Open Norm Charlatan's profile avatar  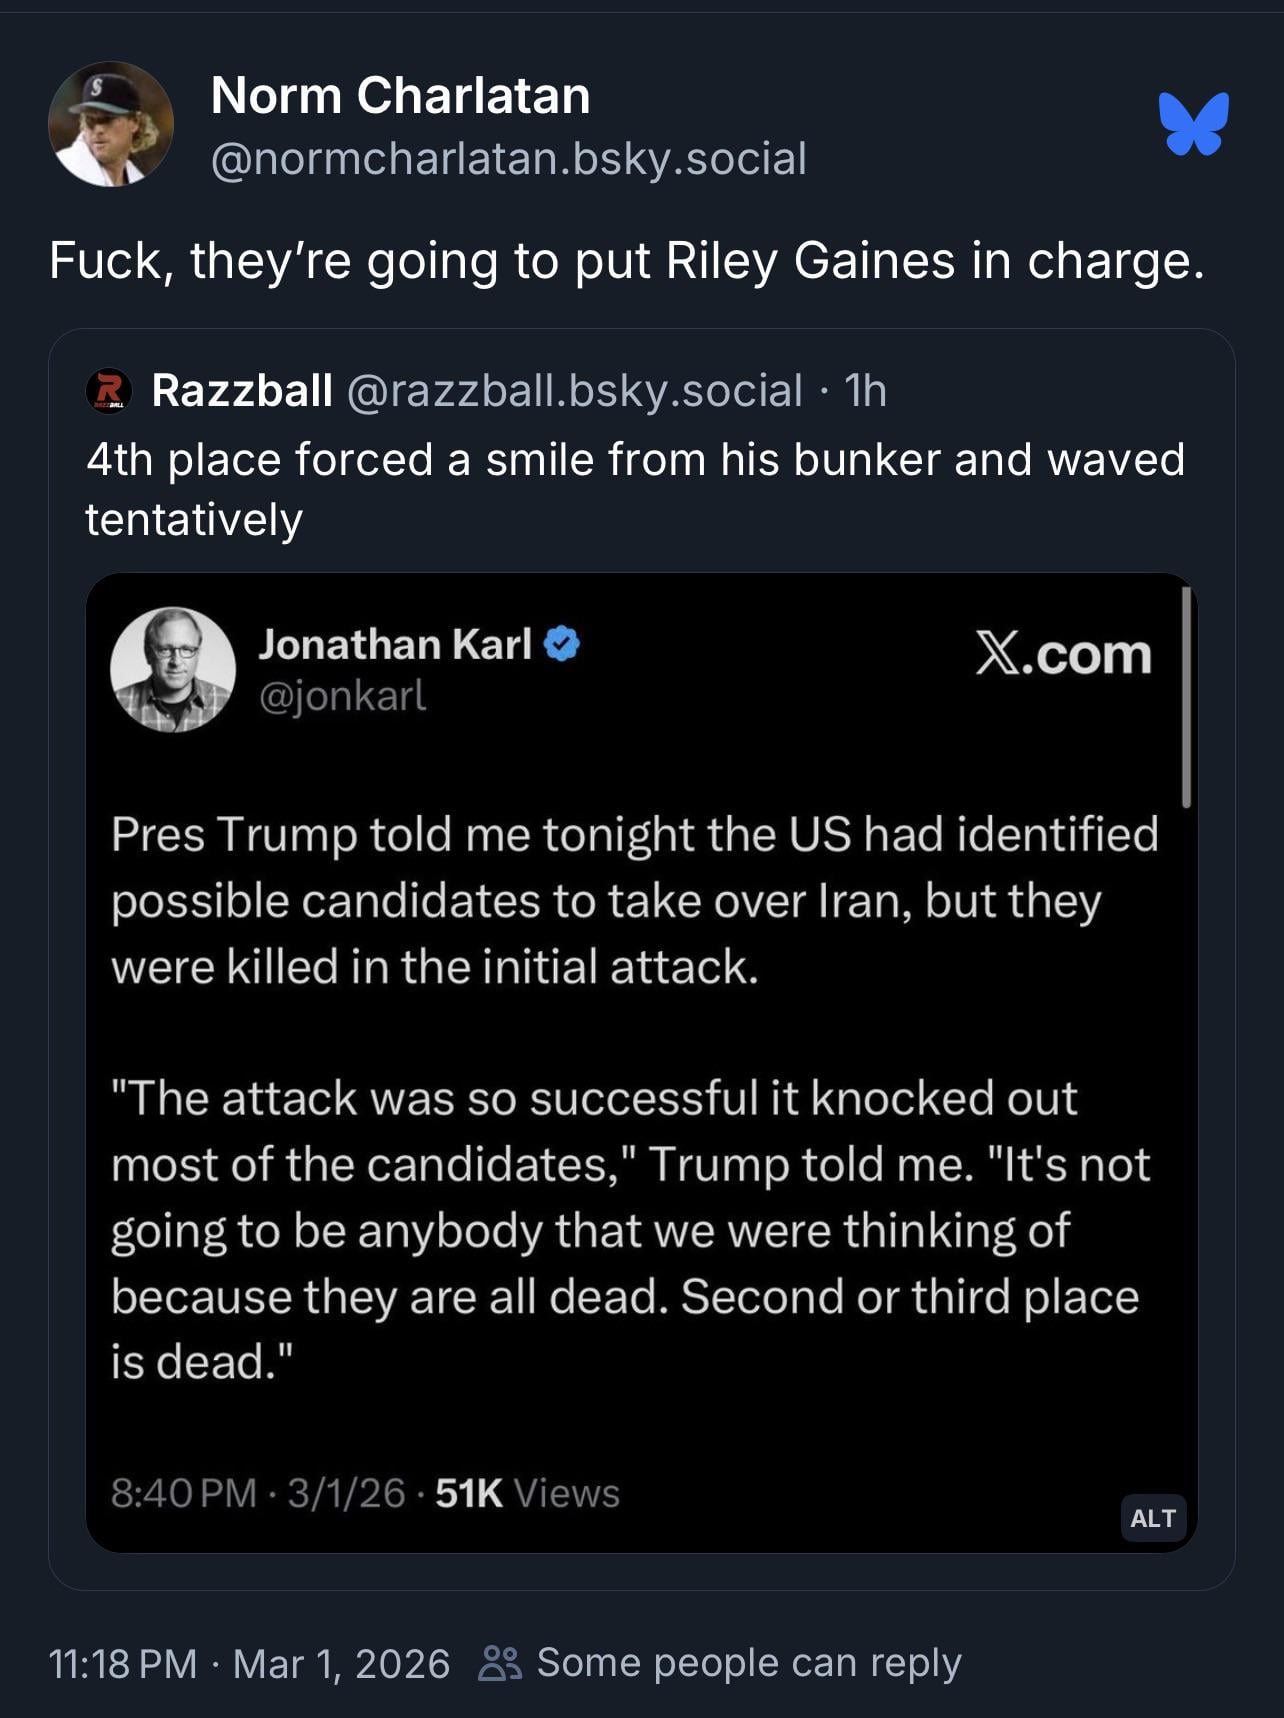(111, 124)
